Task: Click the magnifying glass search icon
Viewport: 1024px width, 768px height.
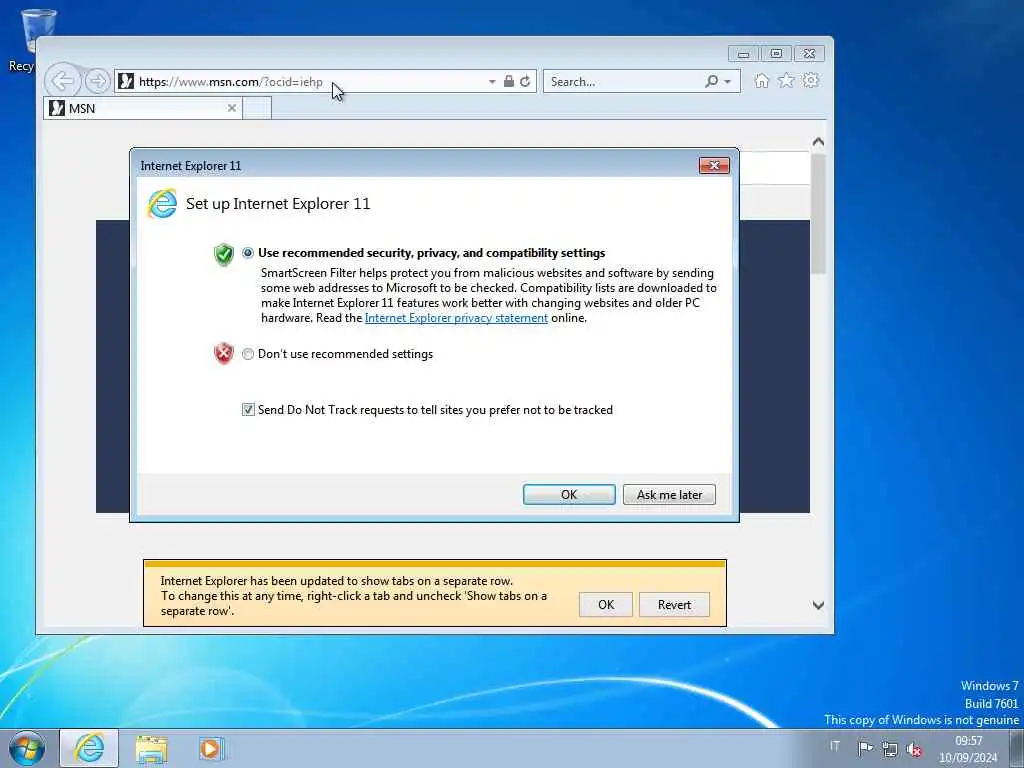Action: 711,81
